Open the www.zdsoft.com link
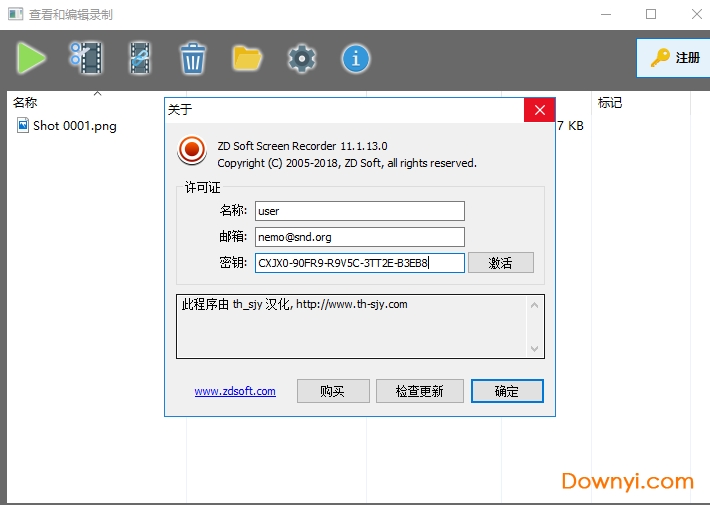The image size is (710, 505). click(235, 391)
